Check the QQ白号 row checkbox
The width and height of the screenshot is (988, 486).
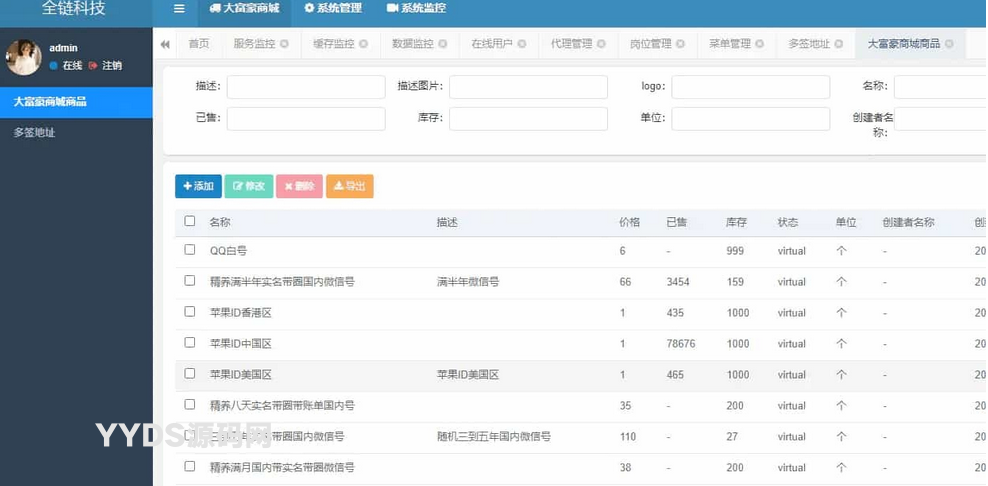click(190, 250)
